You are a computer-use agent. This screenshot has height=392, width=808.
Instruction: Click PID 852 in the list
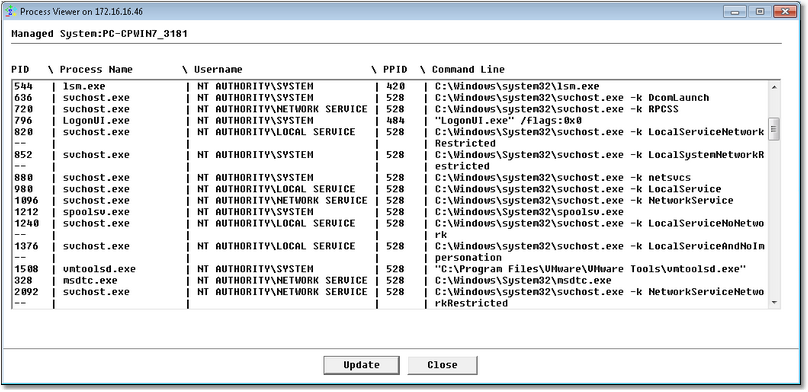[x=23, y=155]
